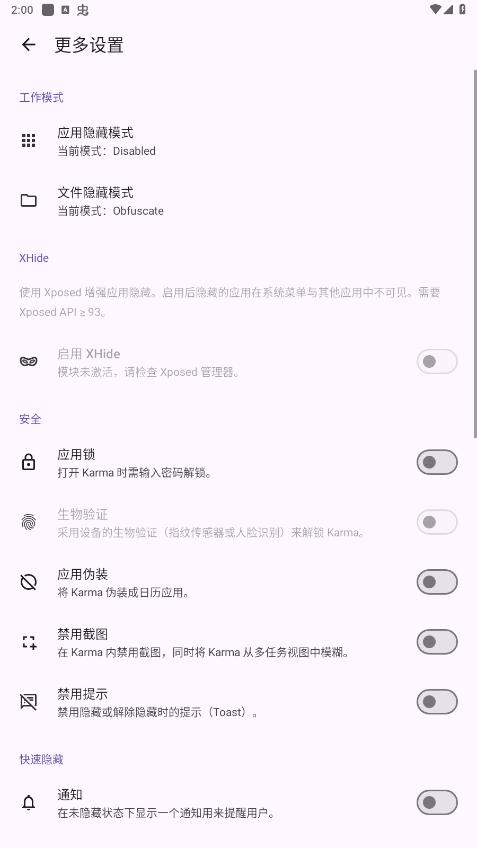Open the 文件隐藏模式 Obfuscate mode selector
Screen dimensions: 477x848
coord(238,201)
